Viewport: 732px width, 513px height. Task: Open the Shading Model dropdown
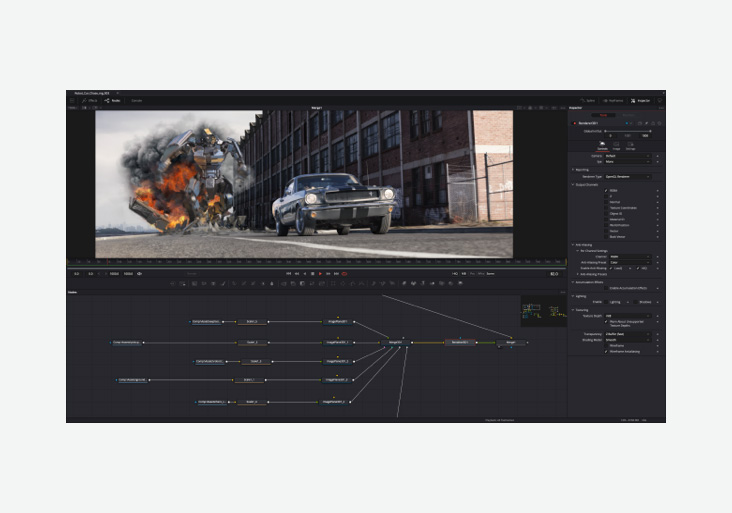click(628, 340)
